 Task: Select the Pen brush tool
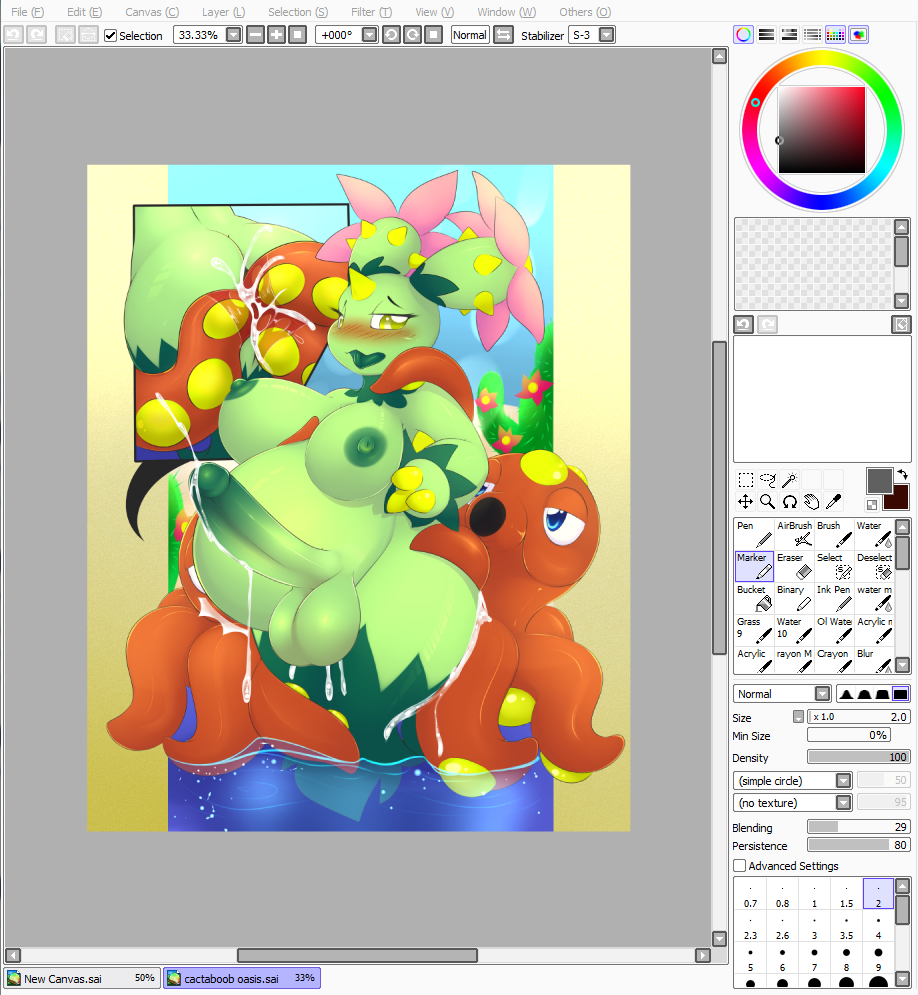coord(754,534)
